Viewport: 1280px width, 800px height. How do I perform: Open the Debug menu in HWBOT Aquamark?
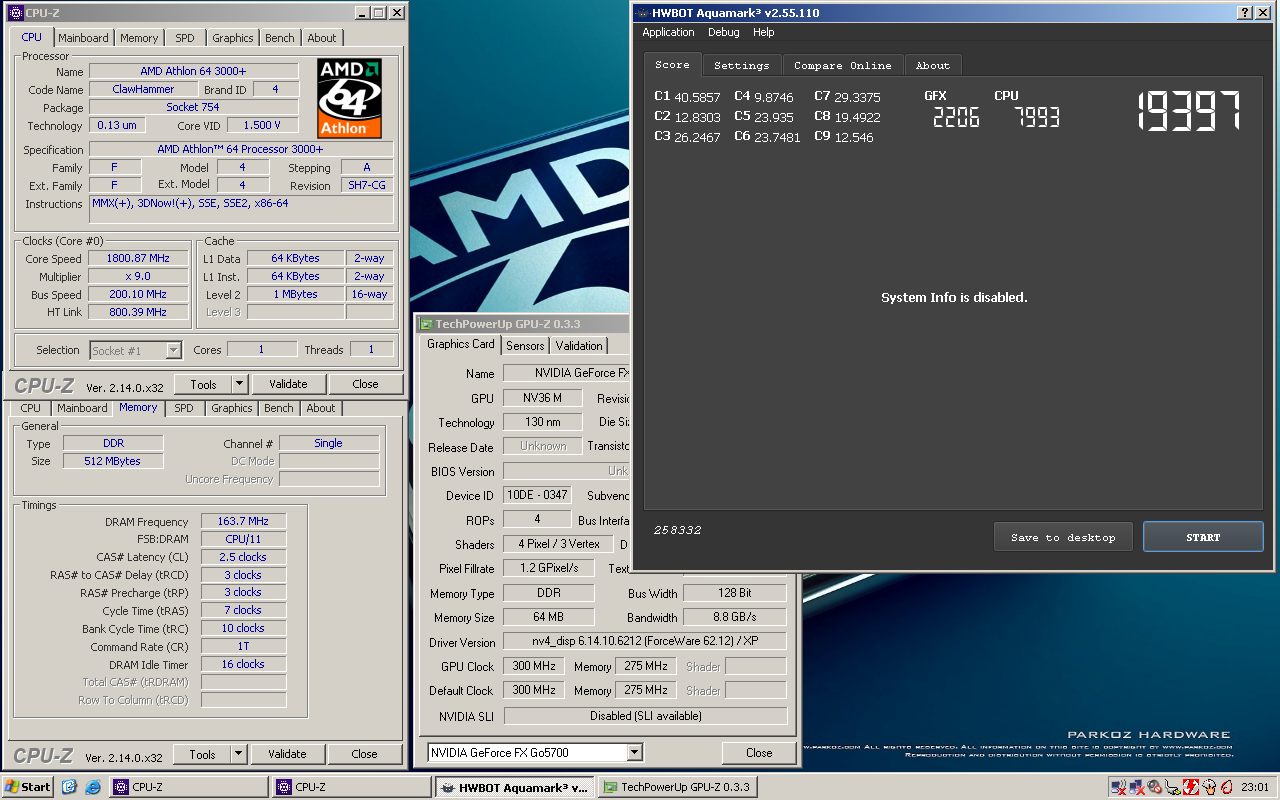[724, 32]
